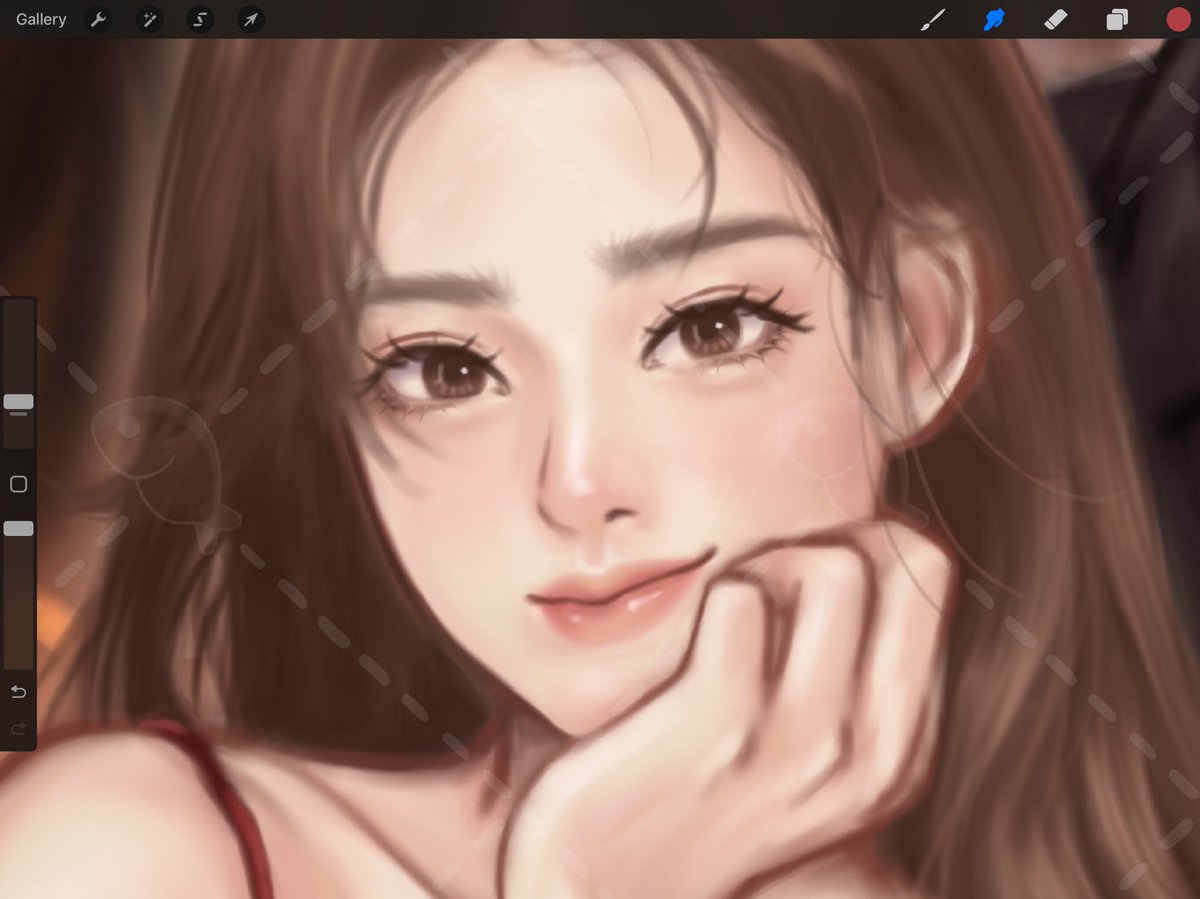Activate the Selection tool
The image size is (1200, 899).
pos(200,19)
